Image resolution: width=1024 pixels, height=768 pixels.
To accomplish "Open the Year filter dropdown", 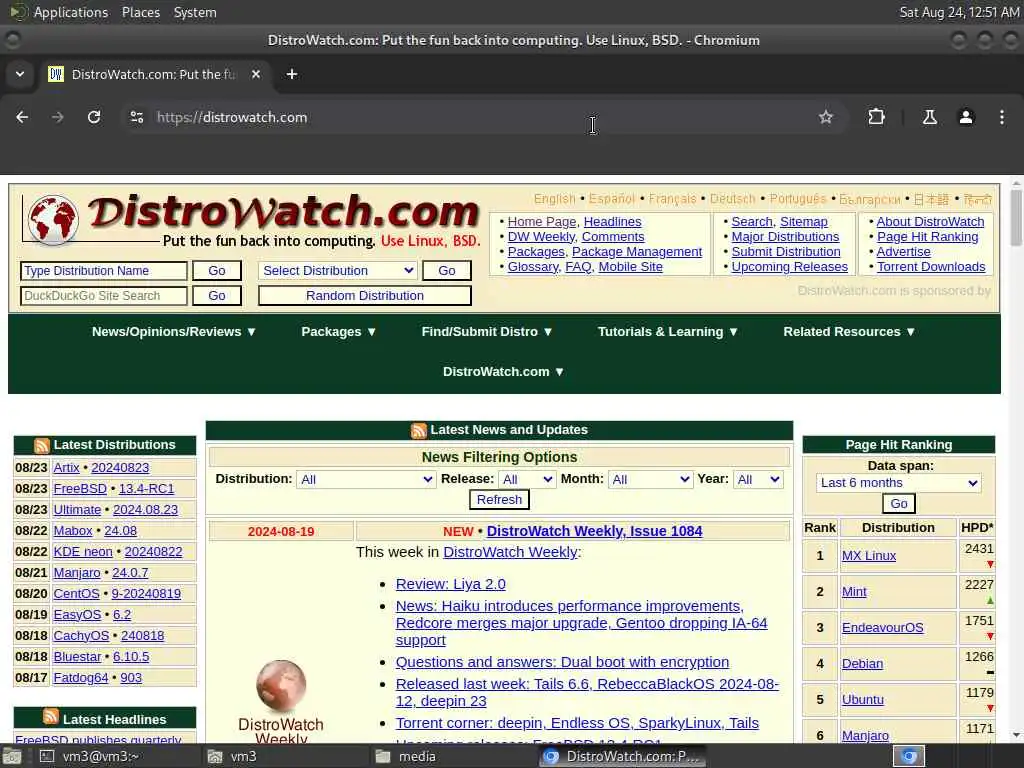I will coord(758,479).
